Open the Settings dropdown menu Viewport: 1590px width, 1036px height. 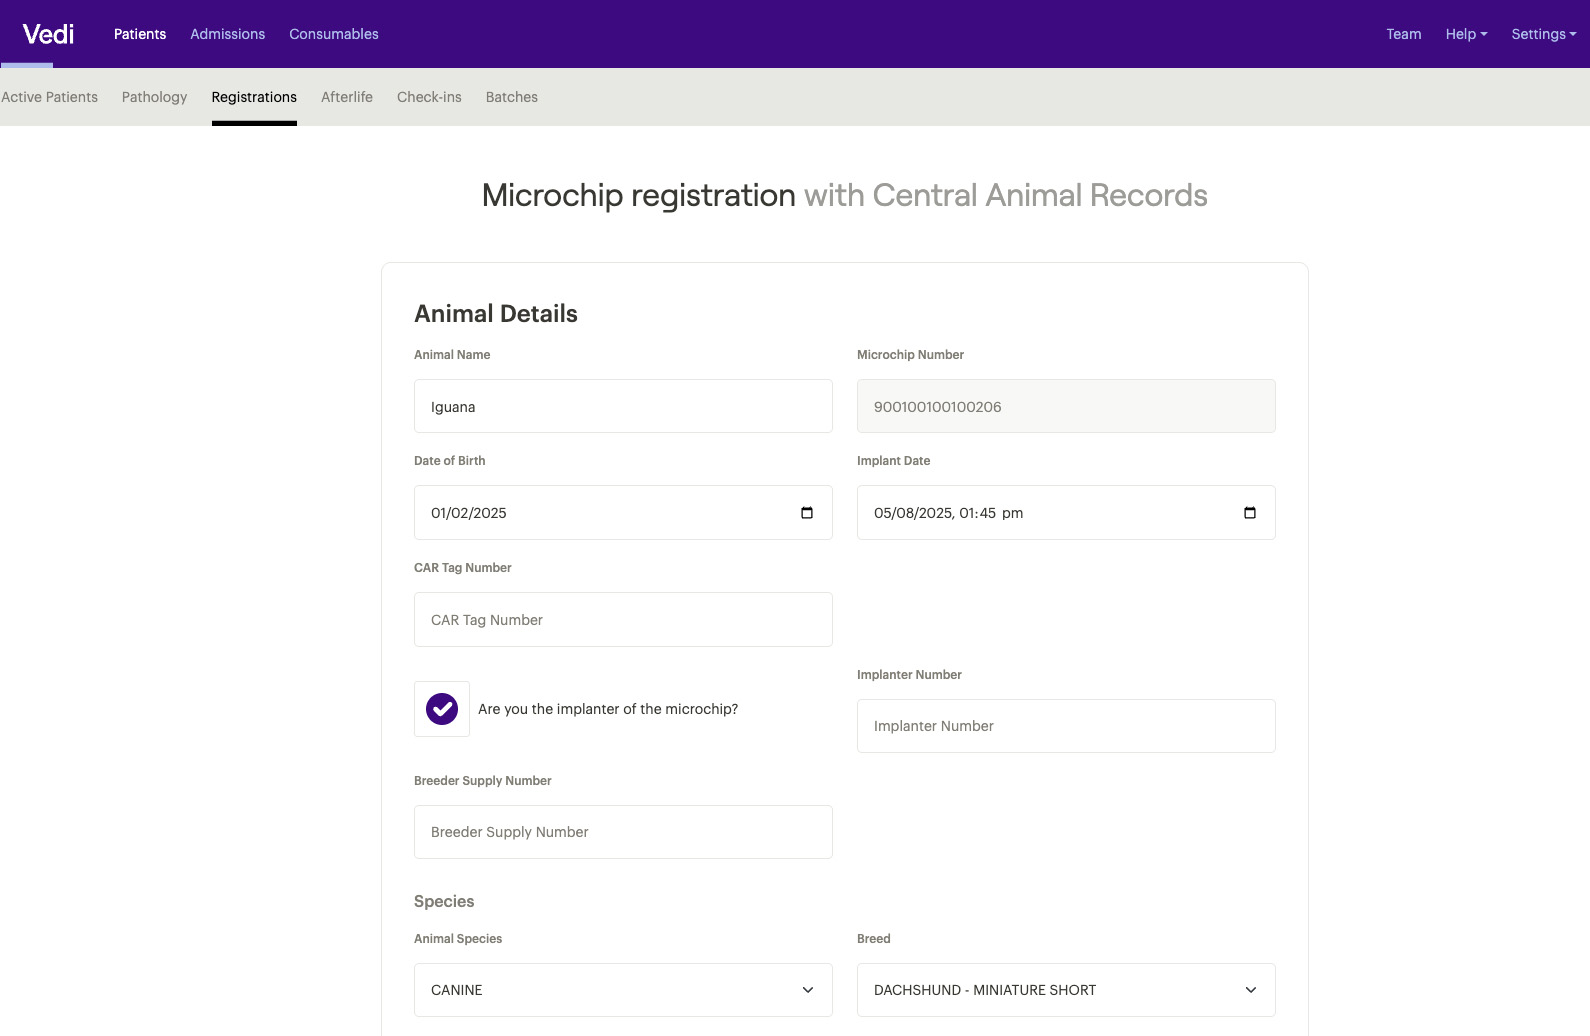(x=1544, y=34)
